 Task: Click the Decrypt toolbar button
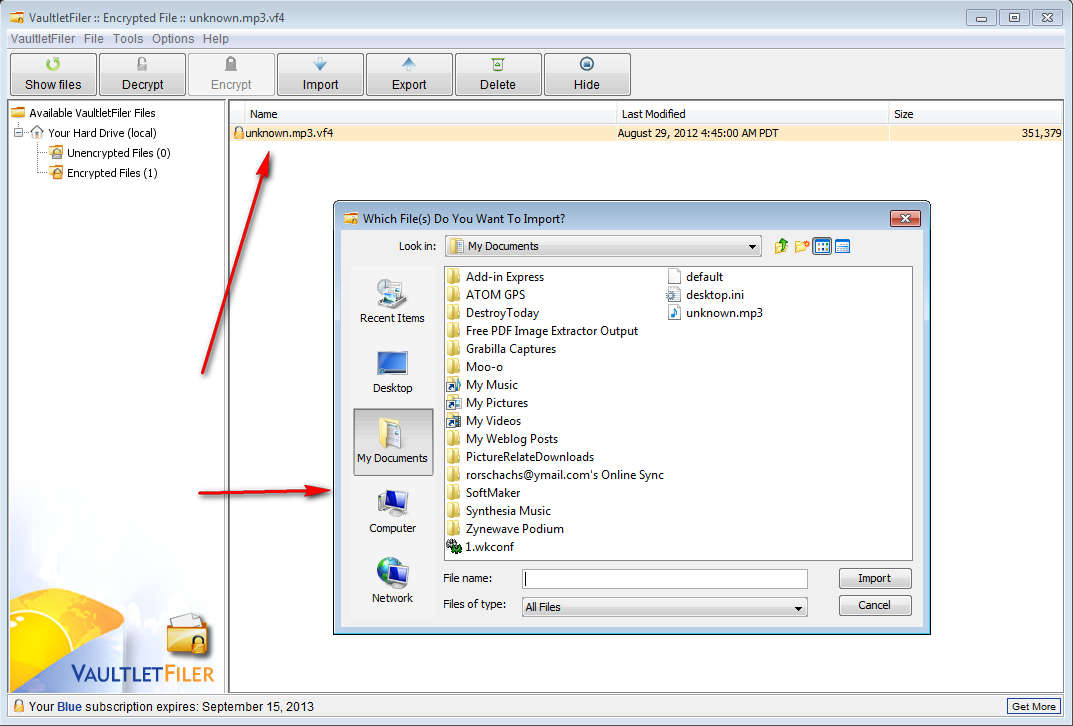[x=142, y=75]
